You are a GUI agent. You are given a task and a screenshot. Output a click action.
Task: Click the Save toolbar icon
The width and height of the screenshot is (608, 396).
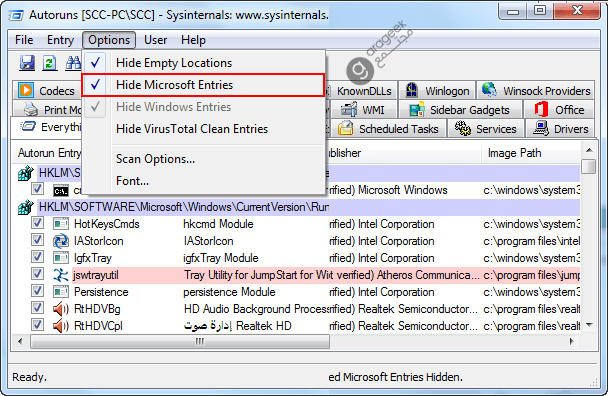[27, 63]
